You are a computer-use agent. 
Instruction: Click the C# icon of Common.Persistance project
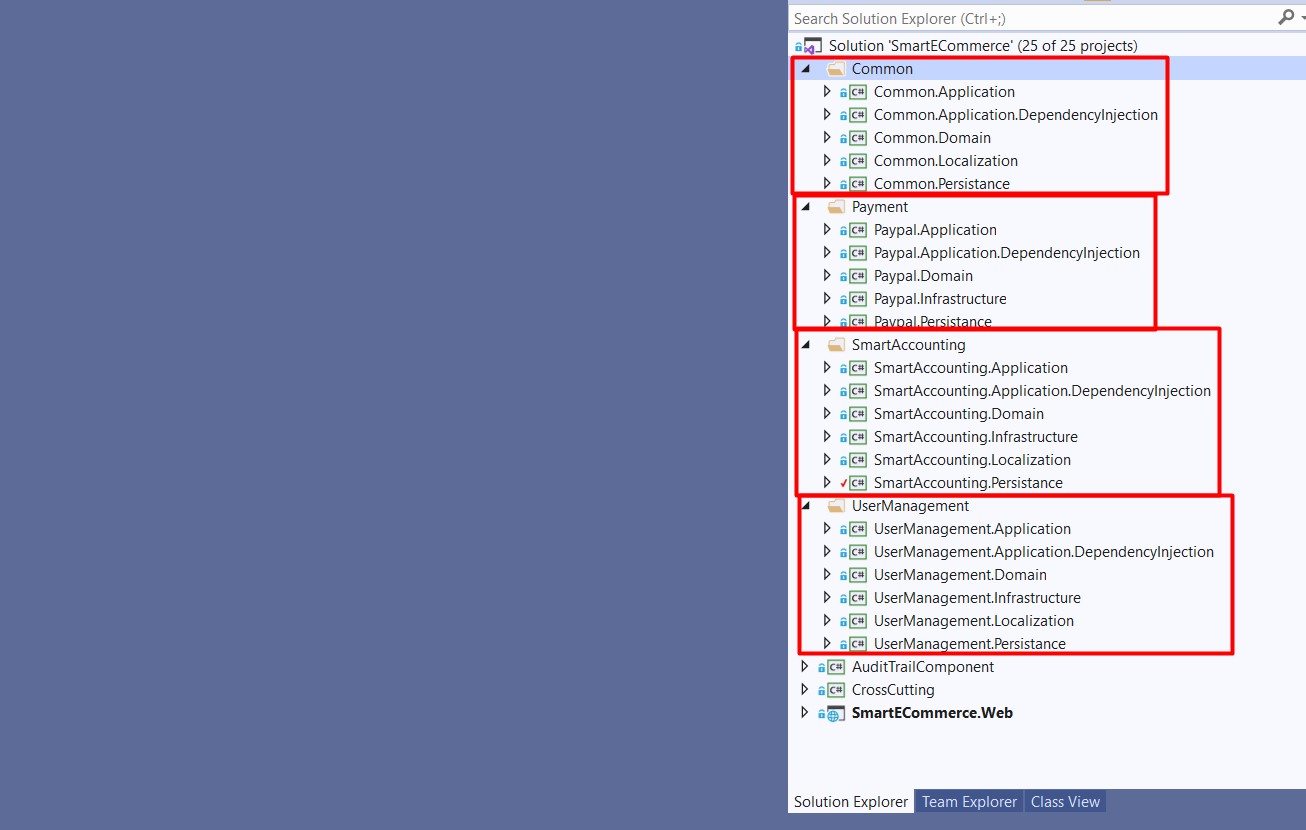(x=858, y=184)
